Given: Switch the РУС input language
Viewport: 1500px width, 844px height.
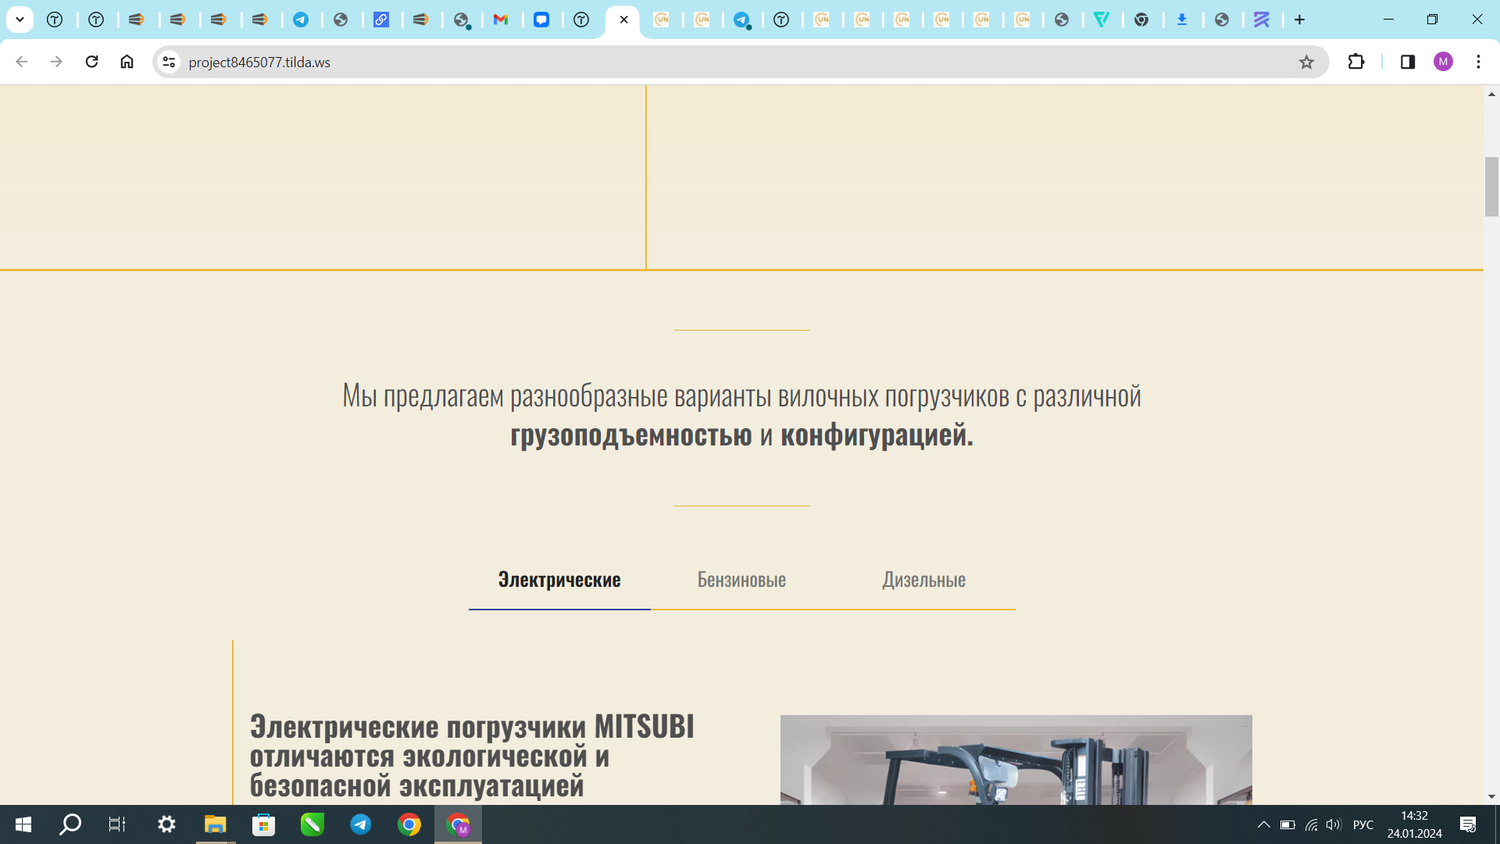Looking at the screenshot, I should [x=1363, y=825].
